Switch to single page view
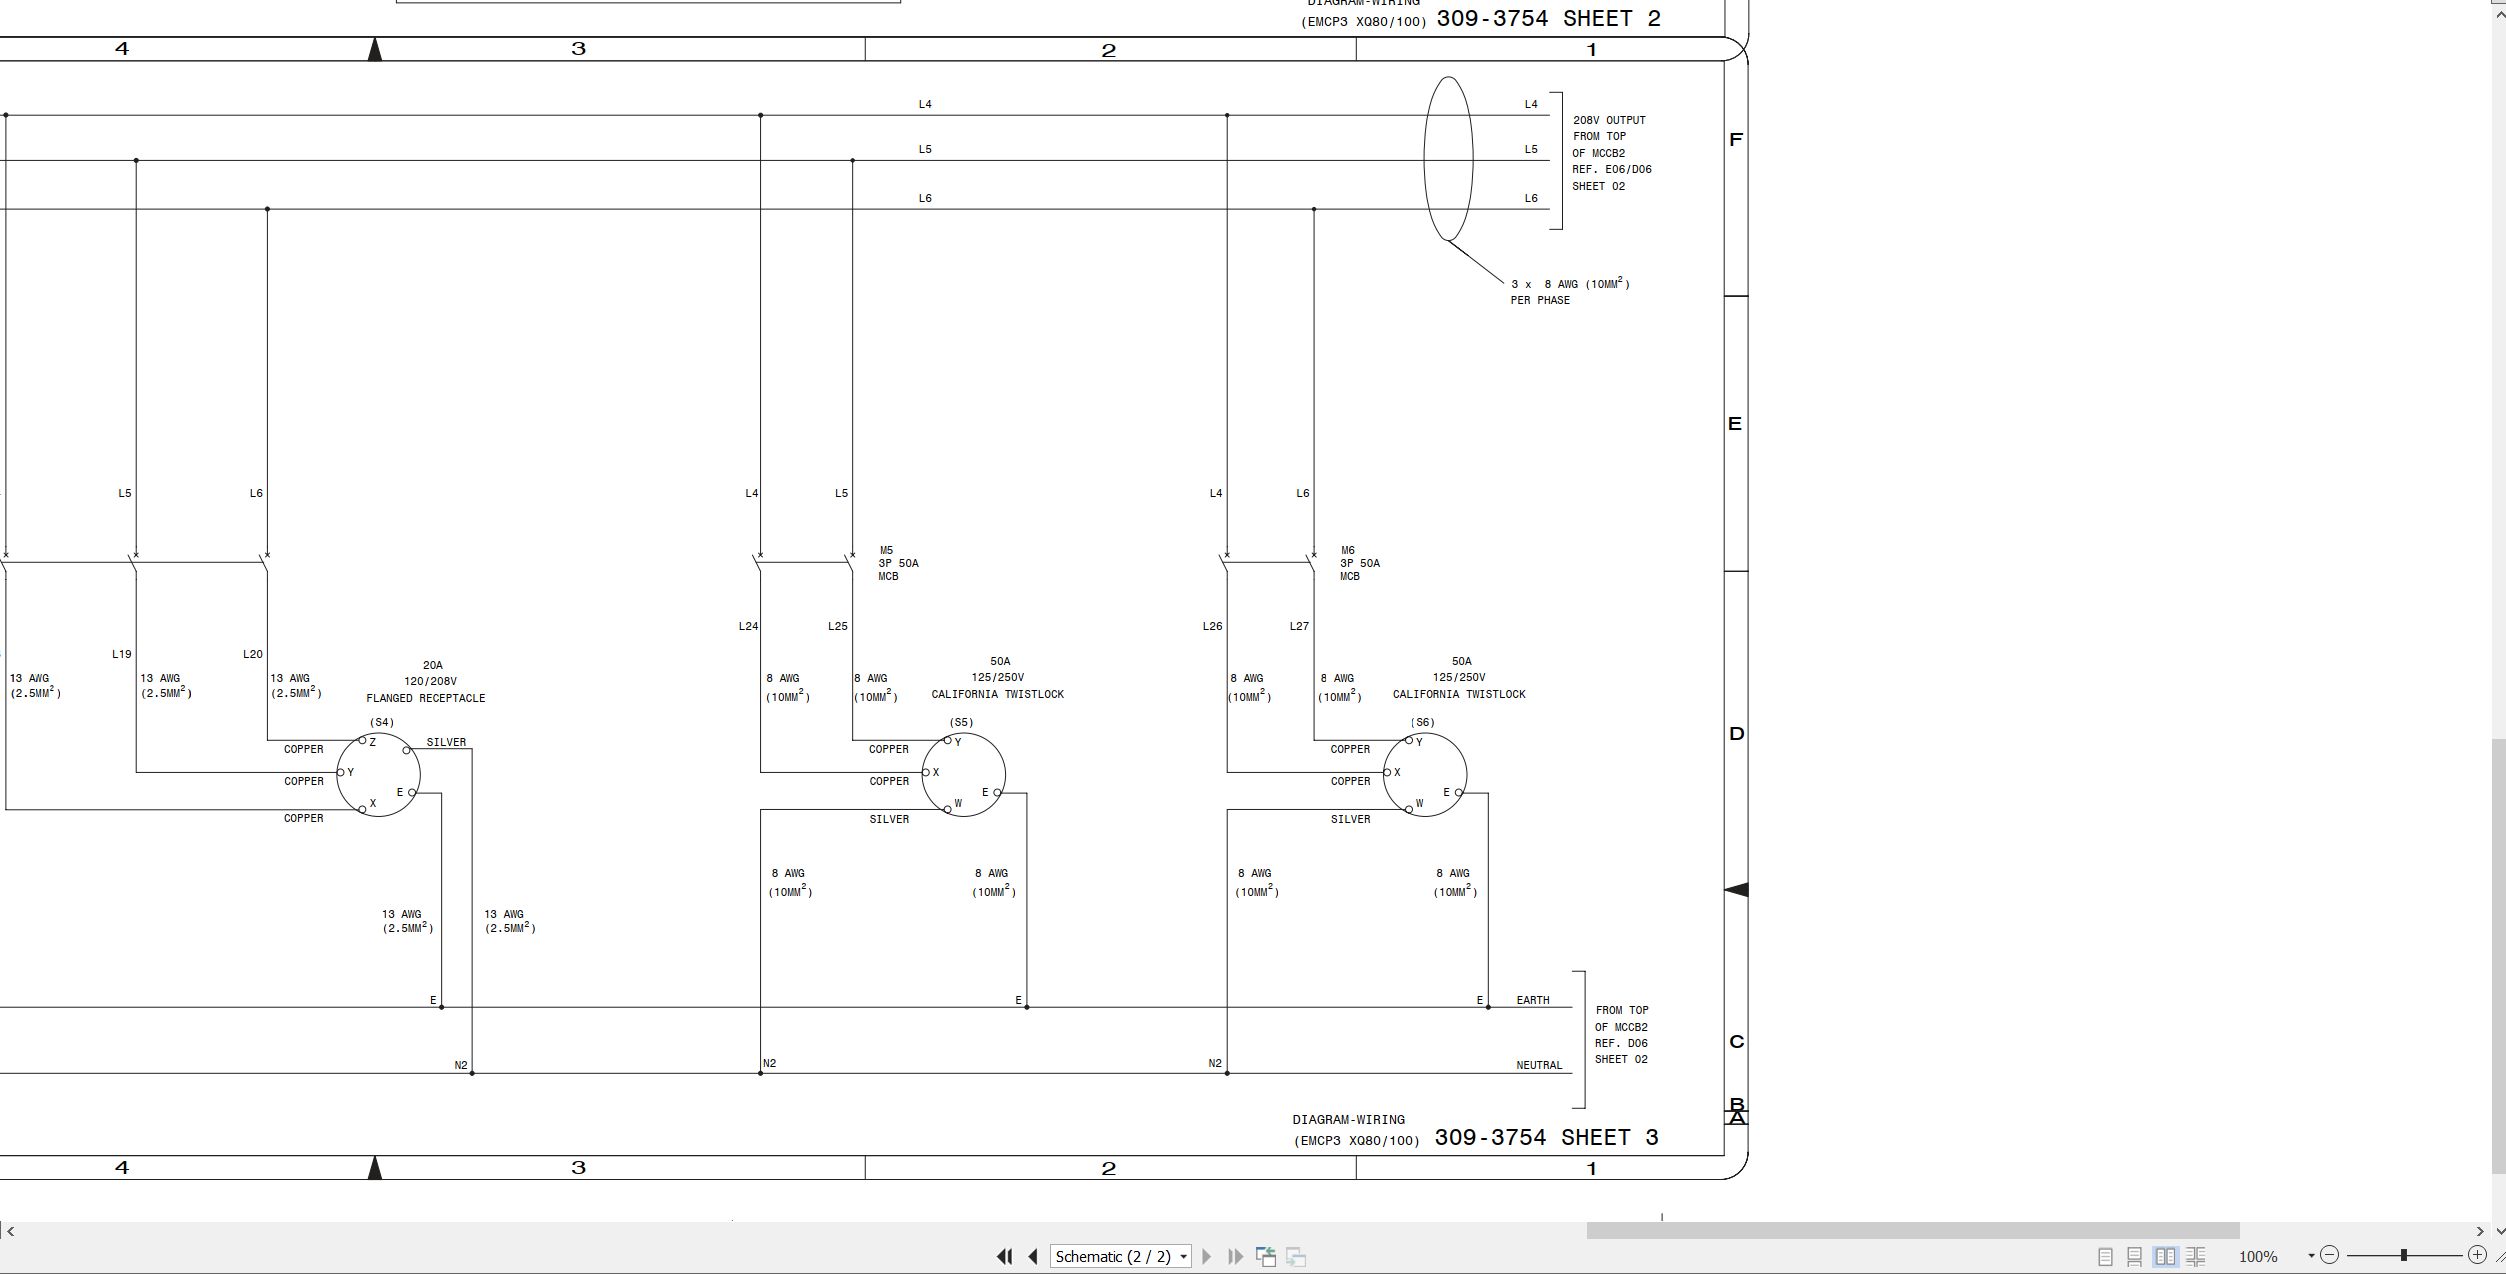The width and height of the screenshot is (2506, 1274). point(2105,1256)
